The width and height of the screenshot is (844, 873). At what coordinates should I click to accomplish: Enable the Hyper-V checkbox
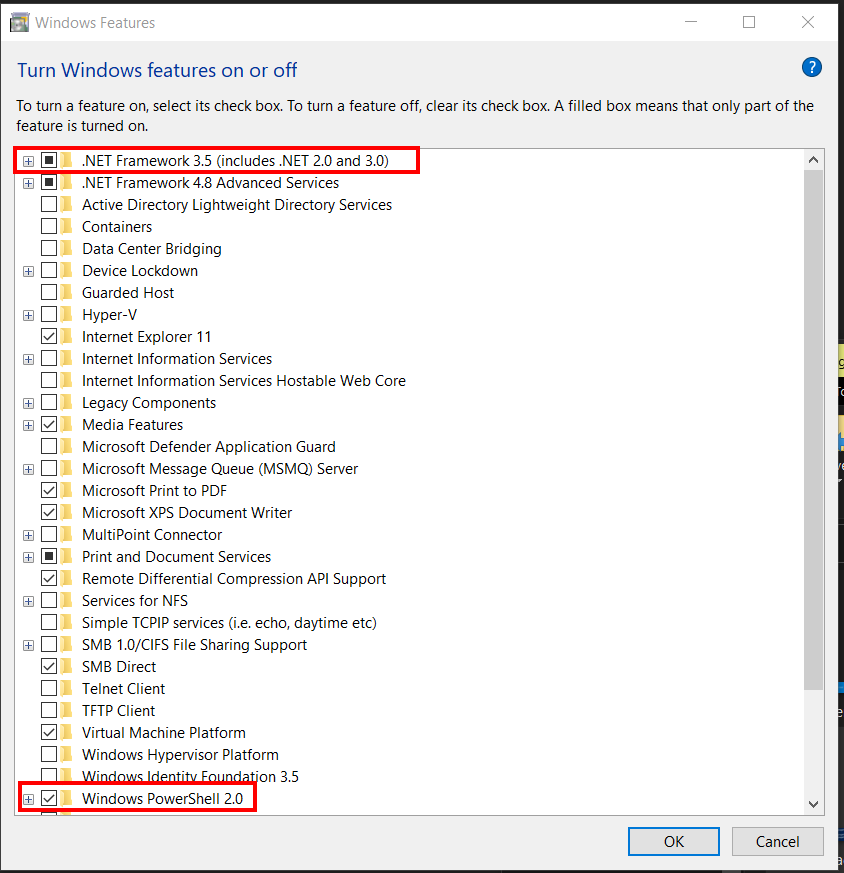coord(49,314)
